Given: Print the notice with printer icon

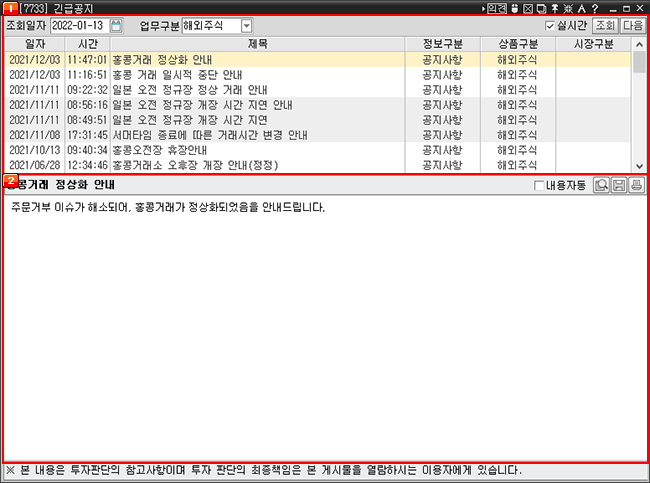Looking at the screenshot, I should 636,185.
